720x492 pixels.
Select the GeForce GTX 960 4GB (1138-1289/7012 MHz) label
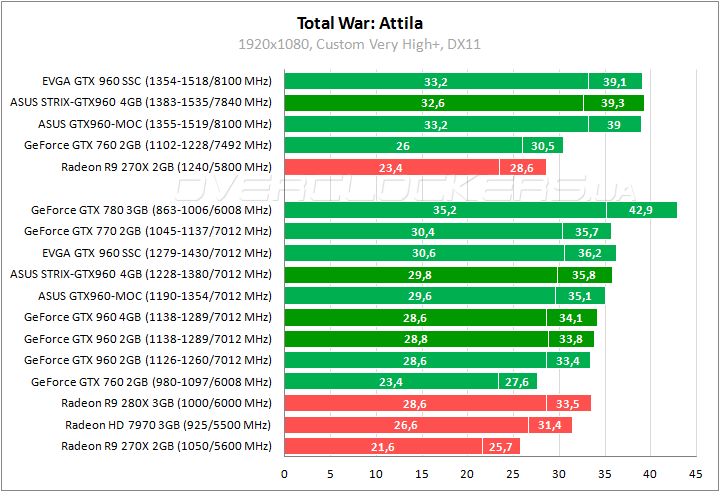click(x=148, y=317)
